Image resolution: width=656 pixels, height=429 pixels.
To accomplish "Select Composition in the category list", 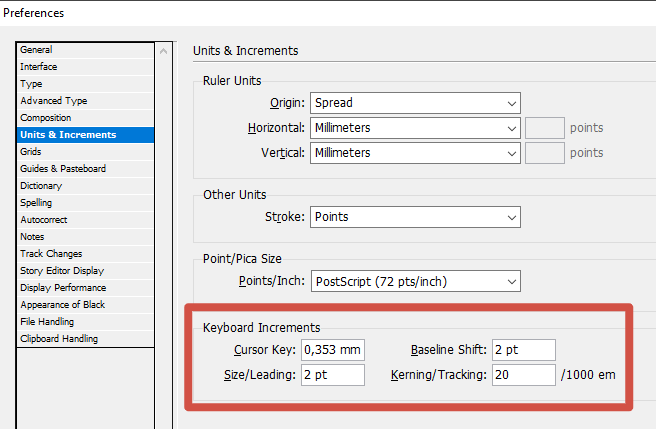I will pyautogui.click(x=46, y=118).
